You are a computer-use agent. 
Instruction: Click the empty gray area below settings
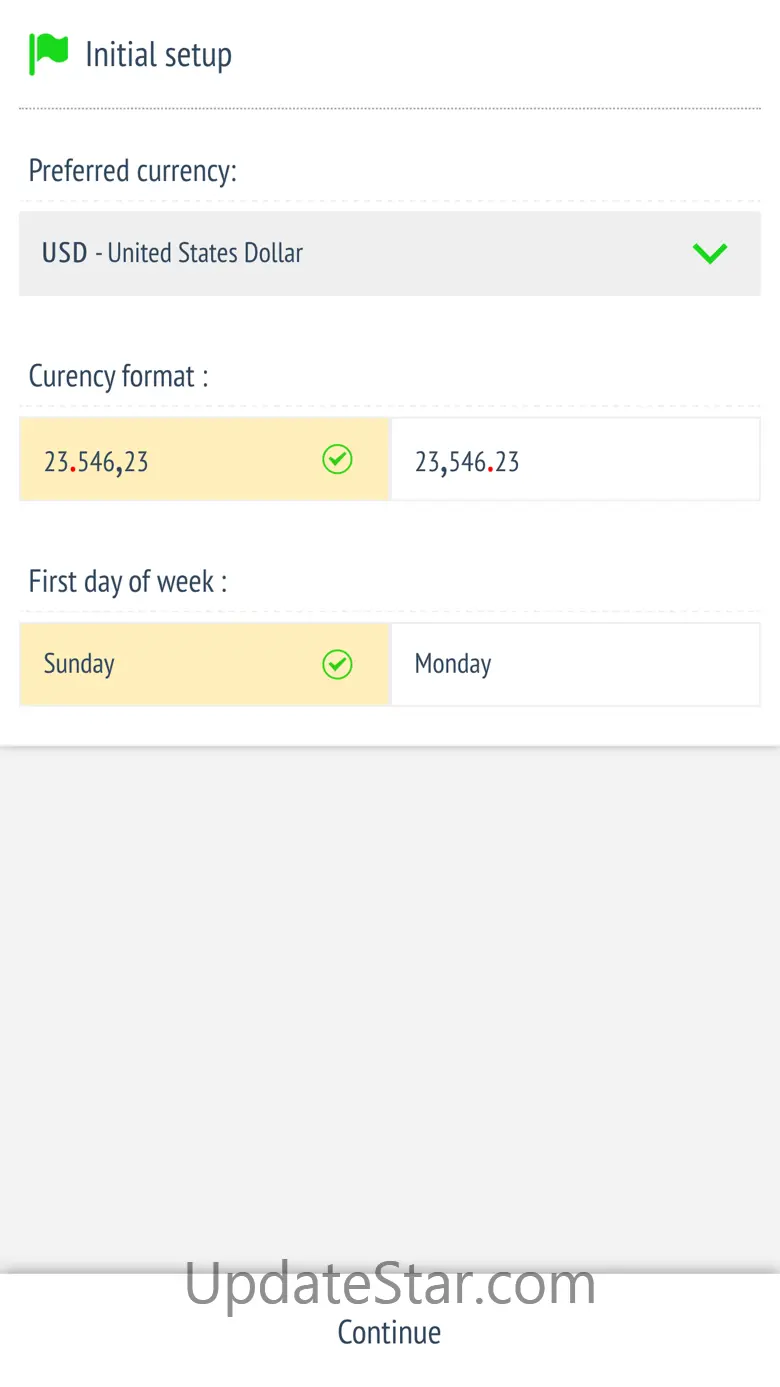pos(389,1000)
